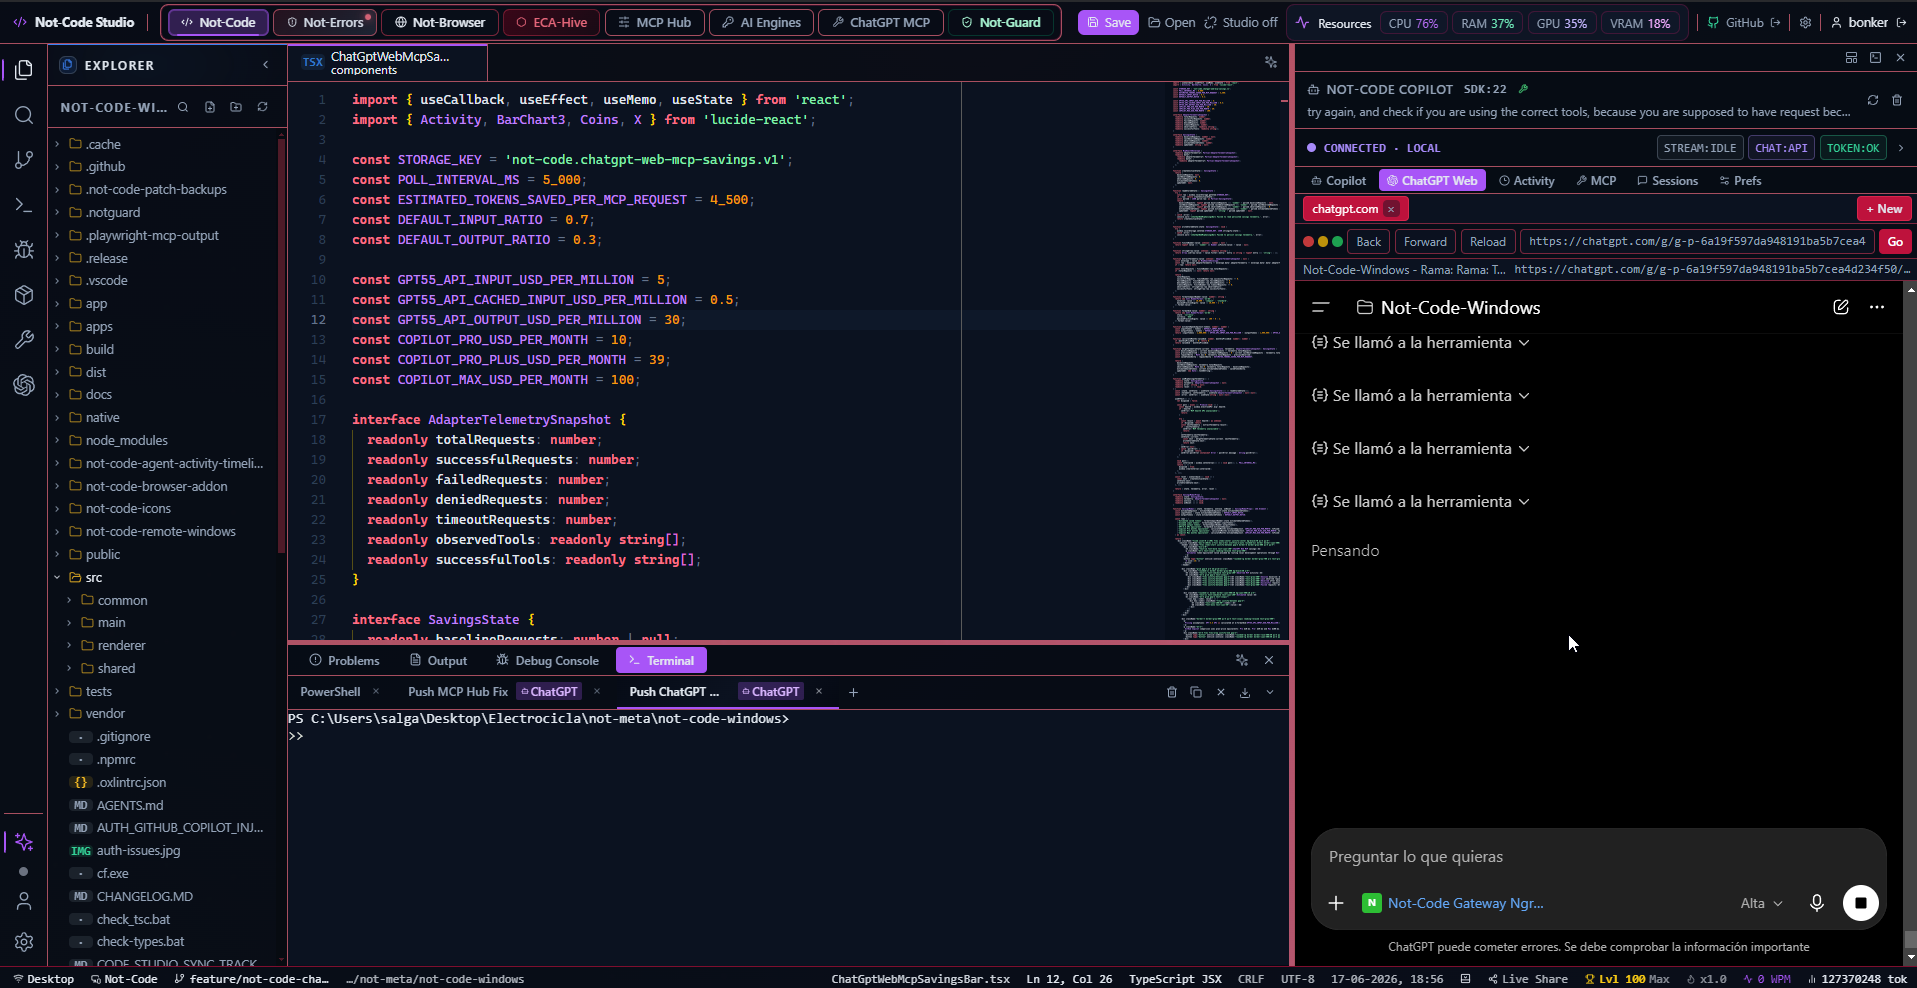
Task: Switch to Not-Errors top tab
Action: click(x=325, y=22)
